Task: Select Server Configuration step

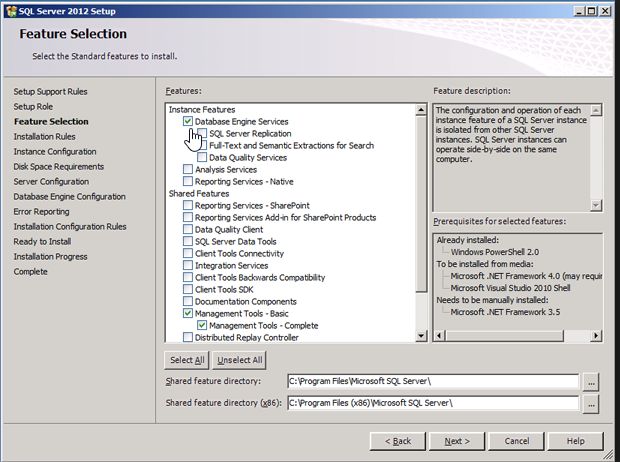Action: click(51, 182)
